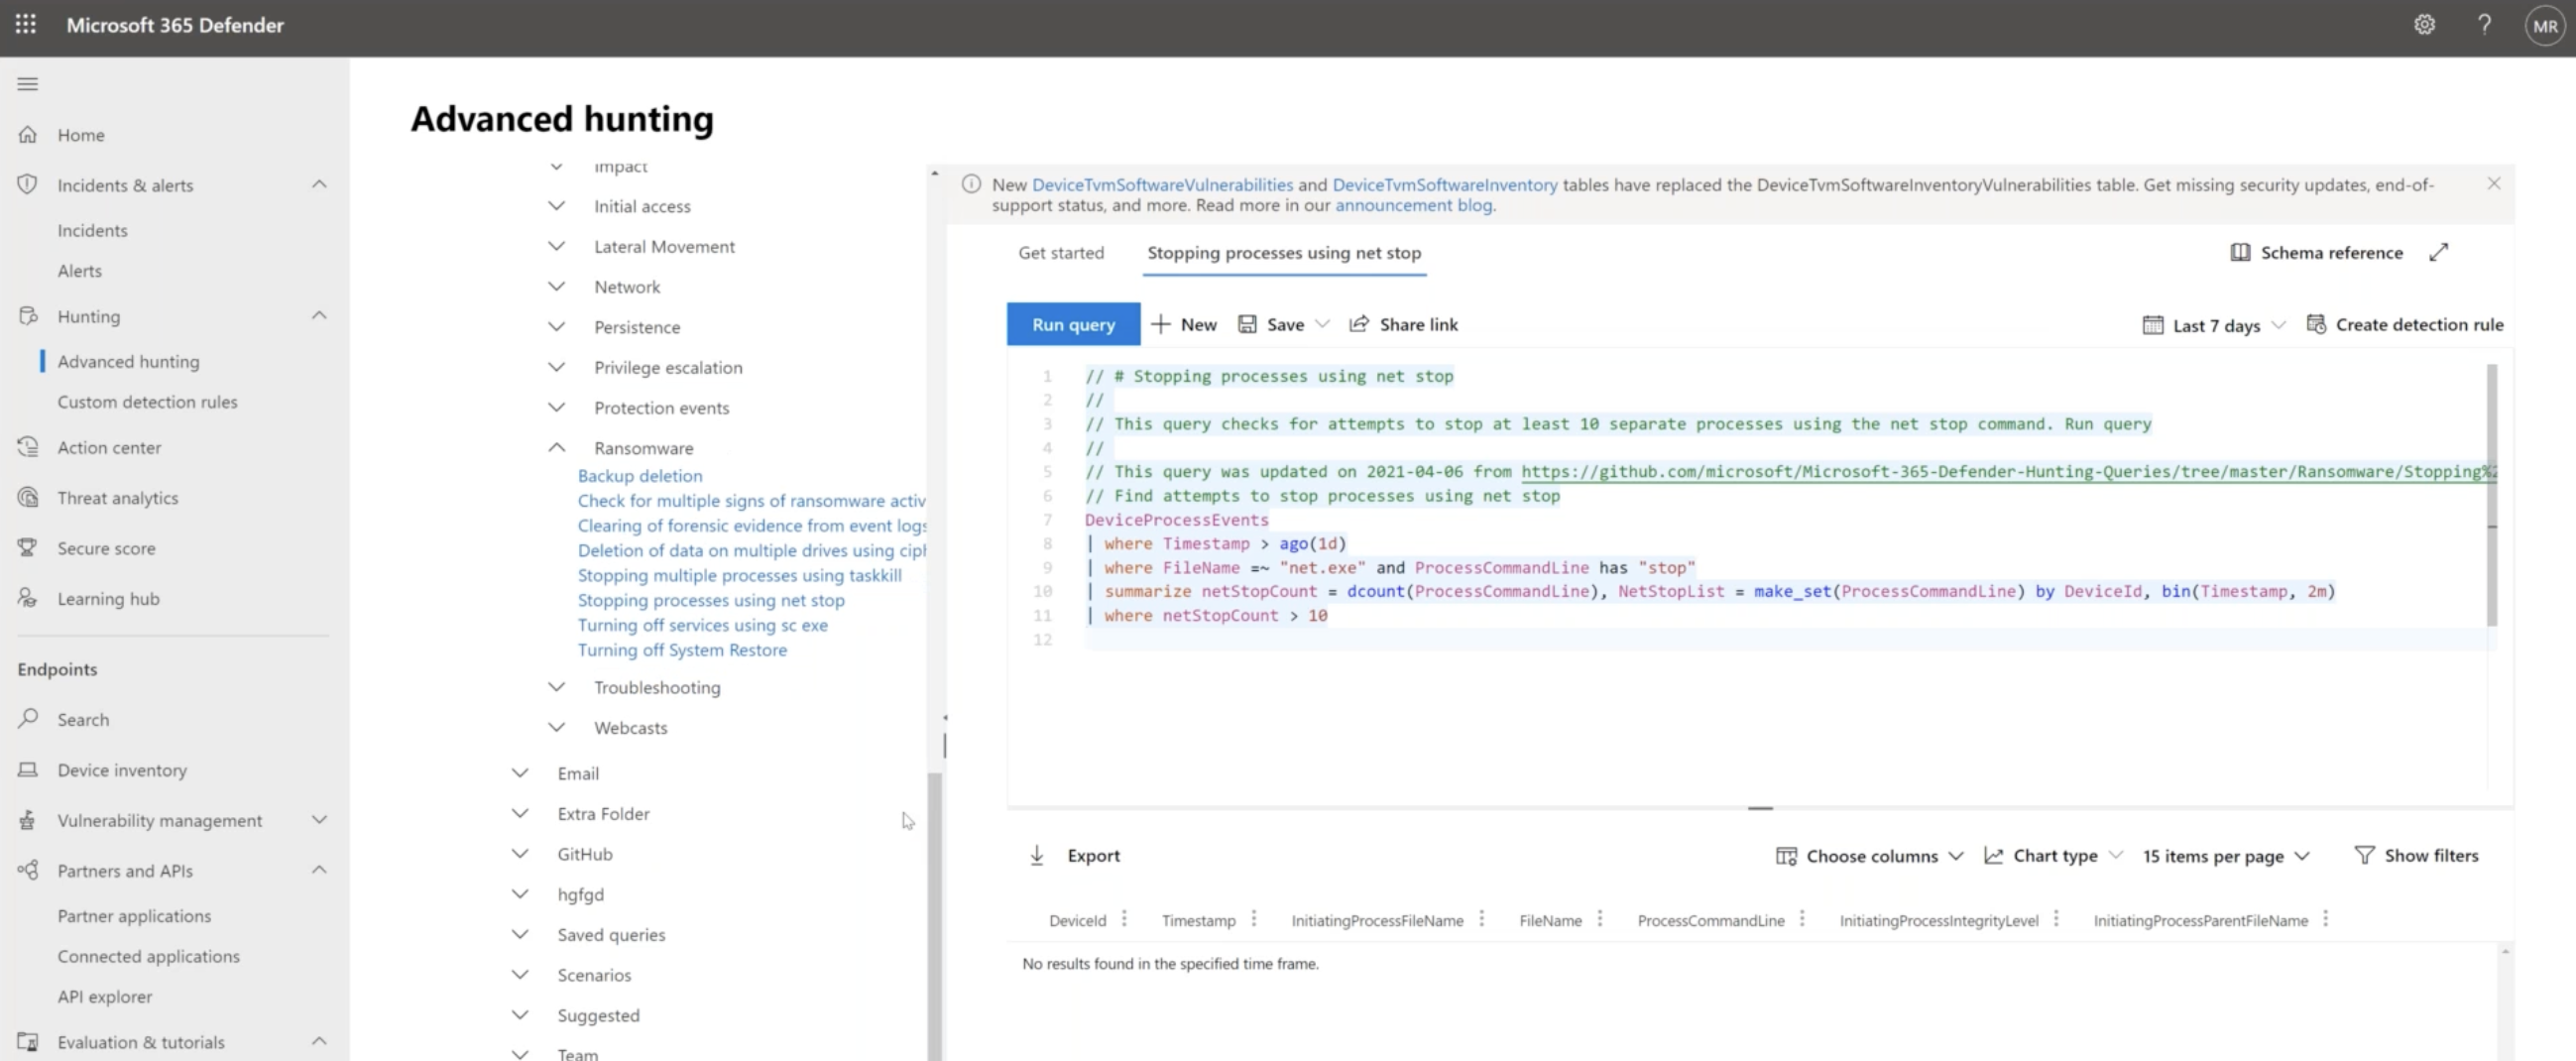Viewport: 2576px width, 1061px height.
Task: Open the MR account avatar
Action: [x=2545, y=27]
